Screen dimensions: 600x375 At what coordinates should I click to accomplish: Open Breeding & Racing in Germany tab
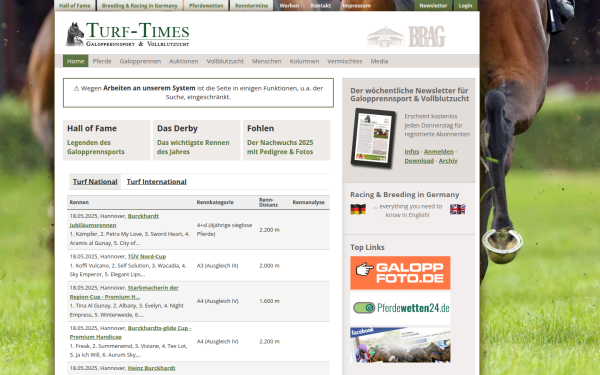pyautogui.click(x=140, y=5)
